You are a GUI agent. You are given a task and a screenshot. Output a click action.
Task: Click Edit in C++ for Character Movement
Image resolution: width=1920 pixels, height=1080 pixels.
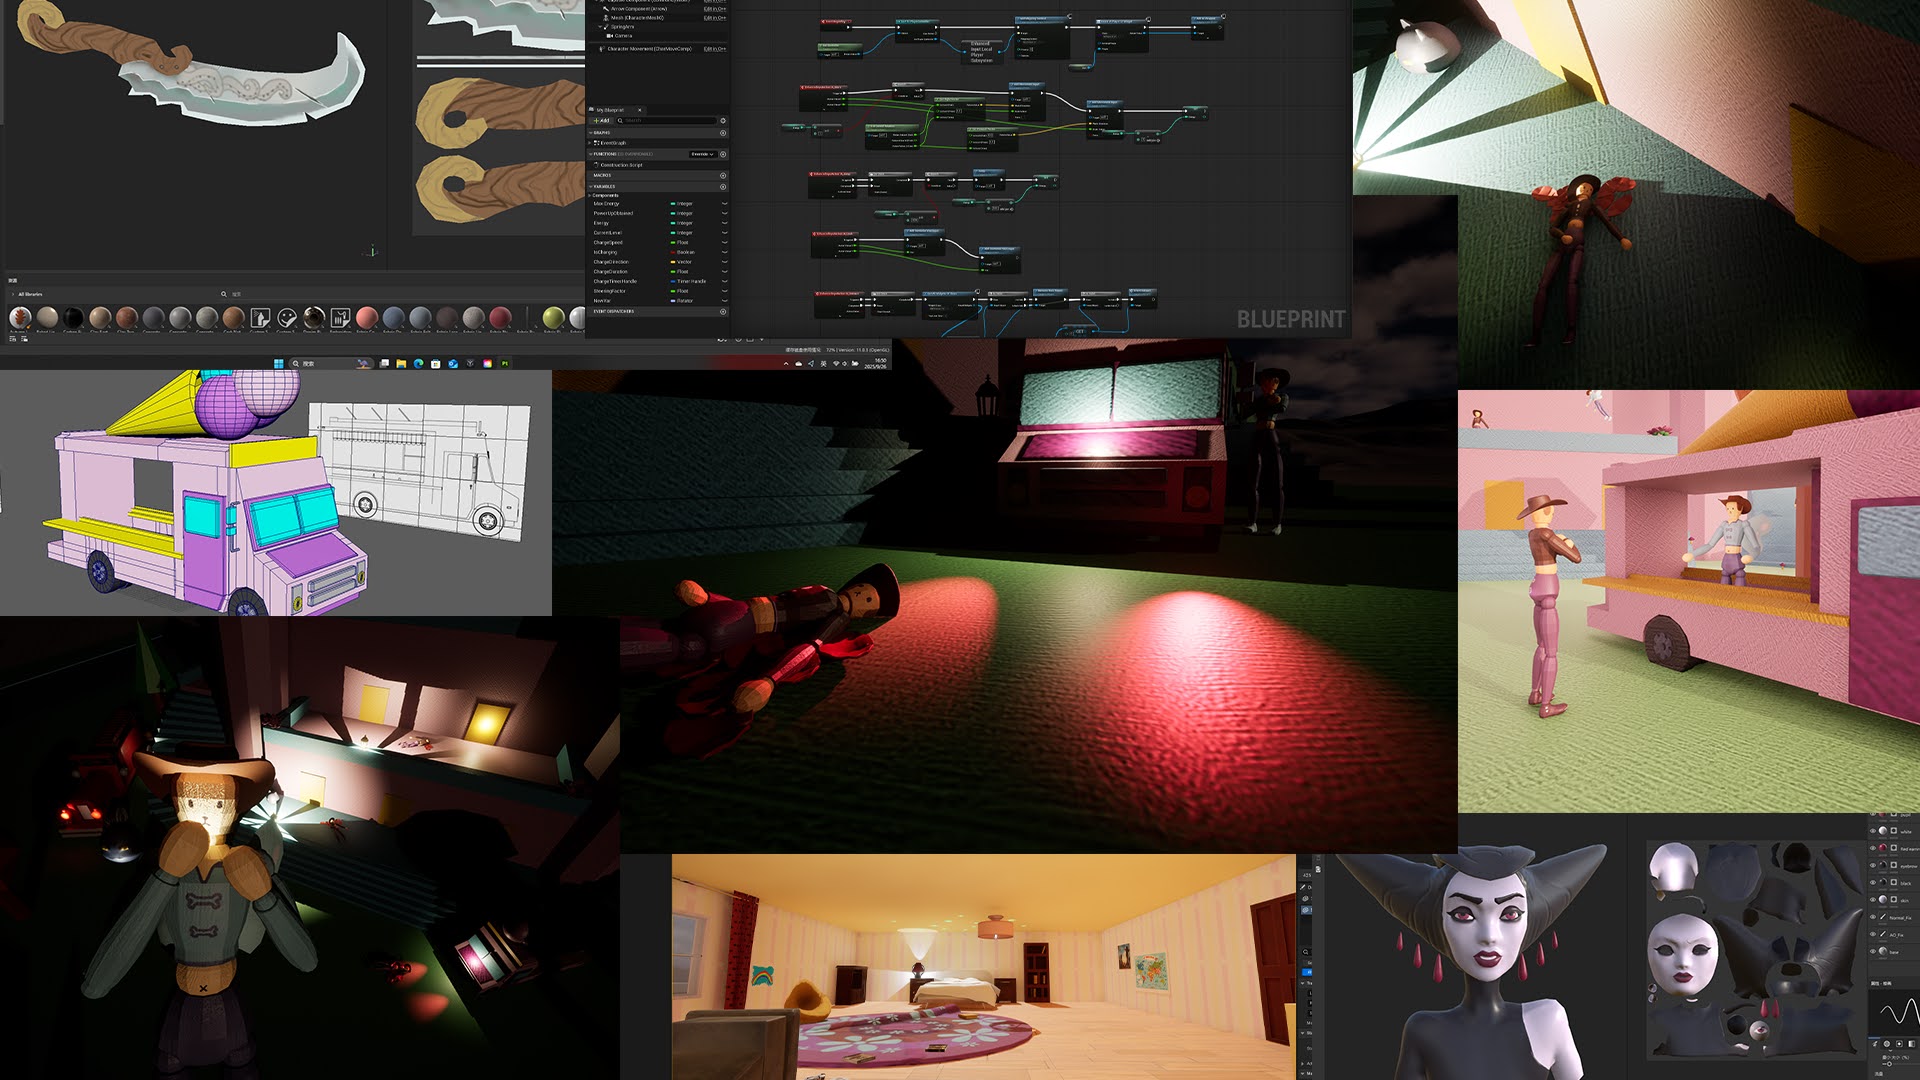coord(715,49)
